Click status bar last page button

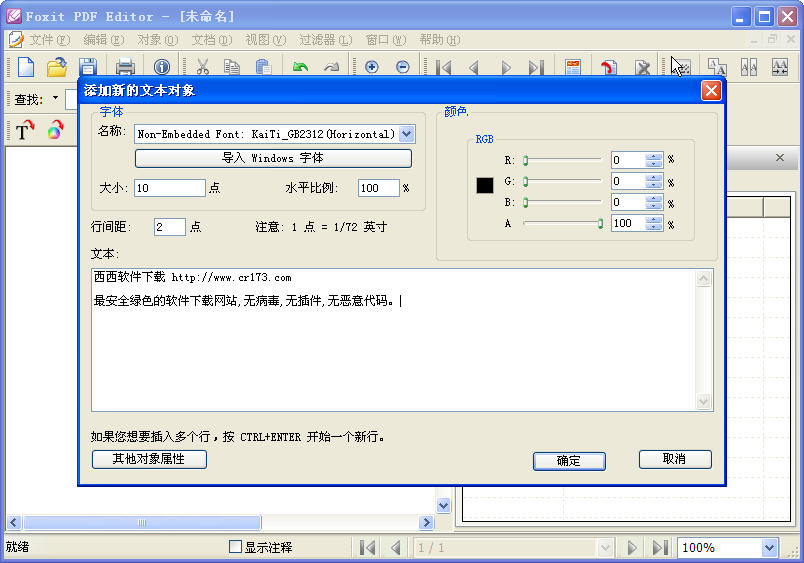click(x=660, y=548)
